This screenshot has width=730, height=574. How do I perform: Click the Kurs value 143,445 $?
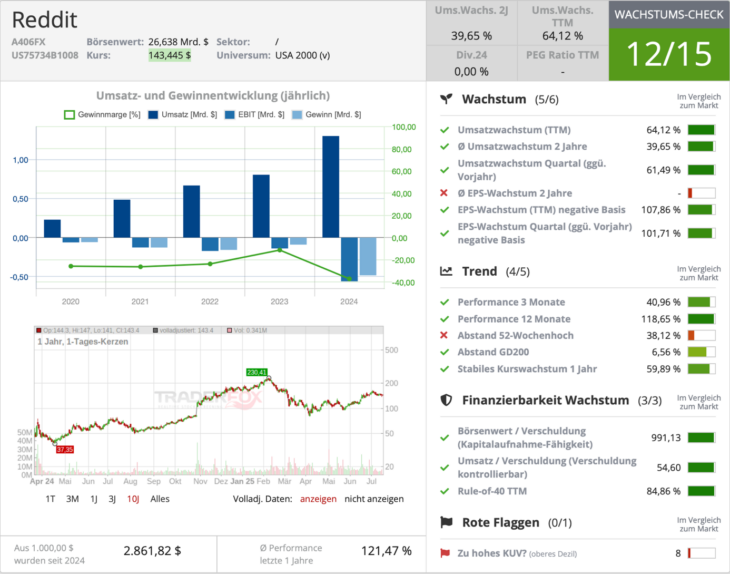[x=169, y=55]
